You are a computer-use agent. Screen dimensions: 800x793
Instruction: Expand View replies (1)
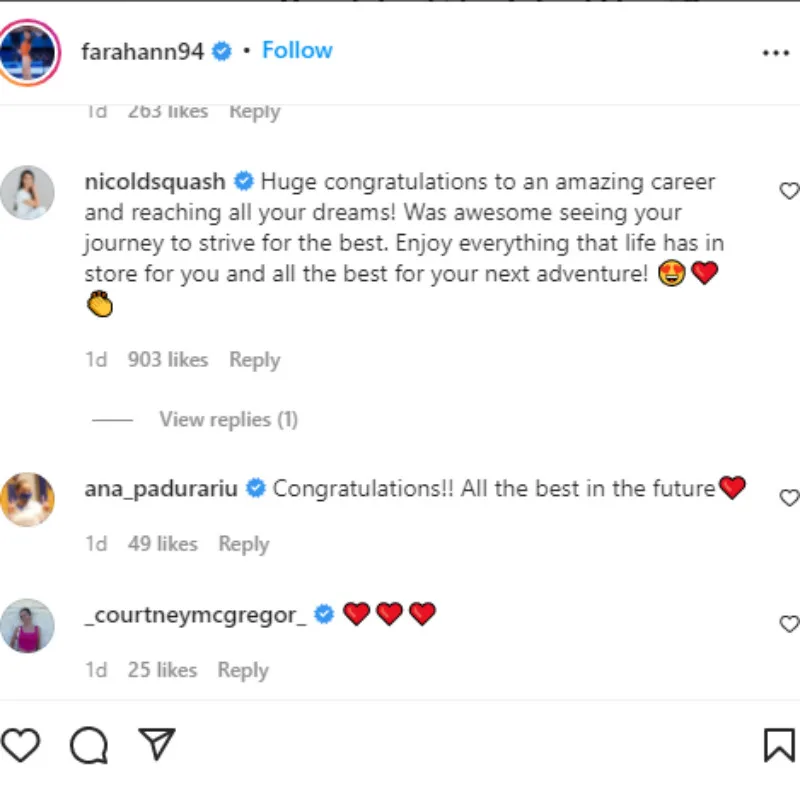click(228, 420)
